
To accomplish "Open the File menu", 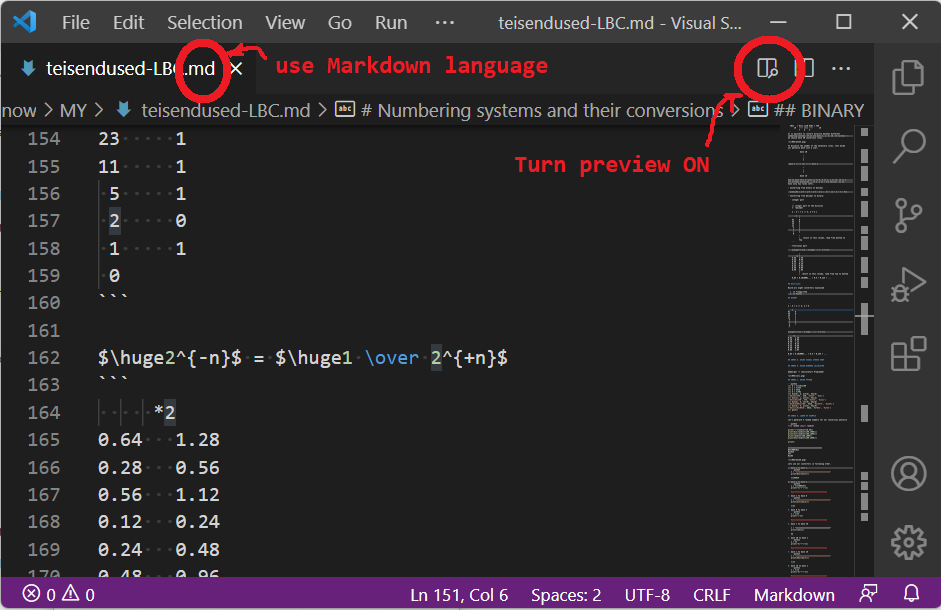I will 76,23.
